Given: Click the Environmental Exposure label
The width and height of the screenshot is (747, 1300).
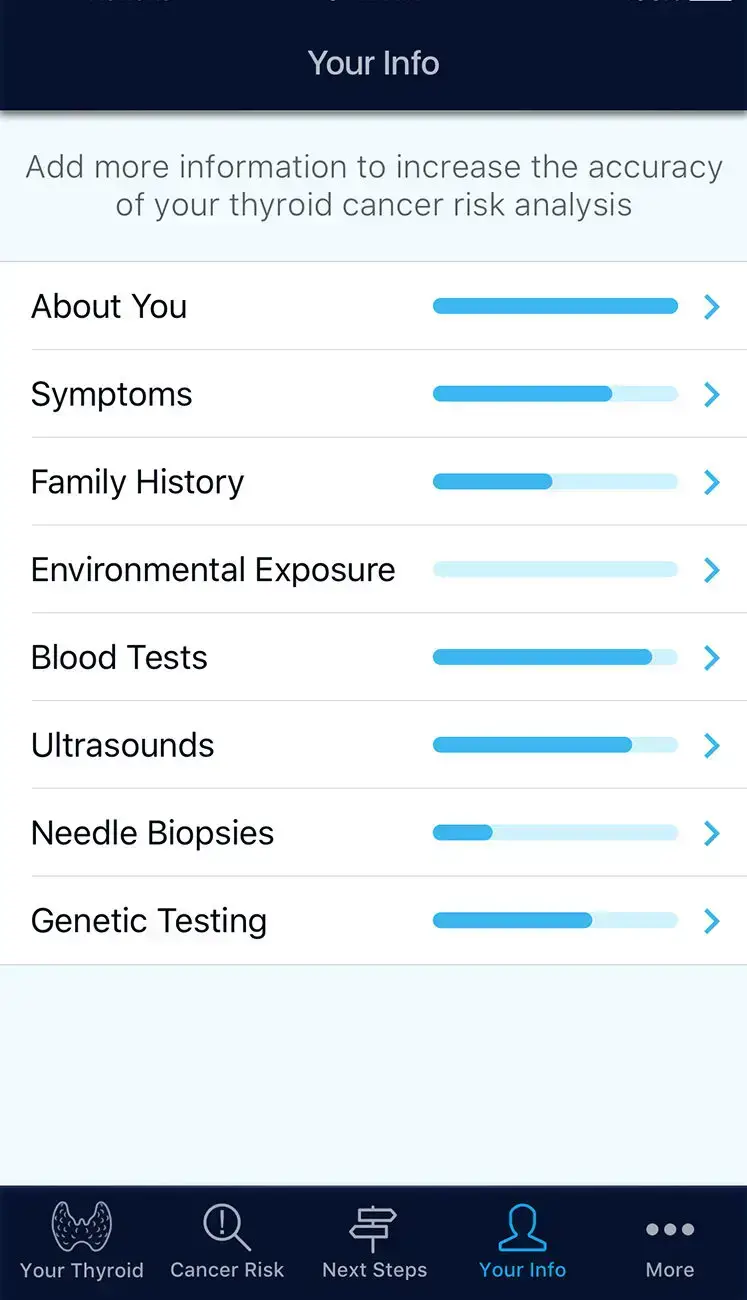Looking at the screenshot, I should coord(213,570).
